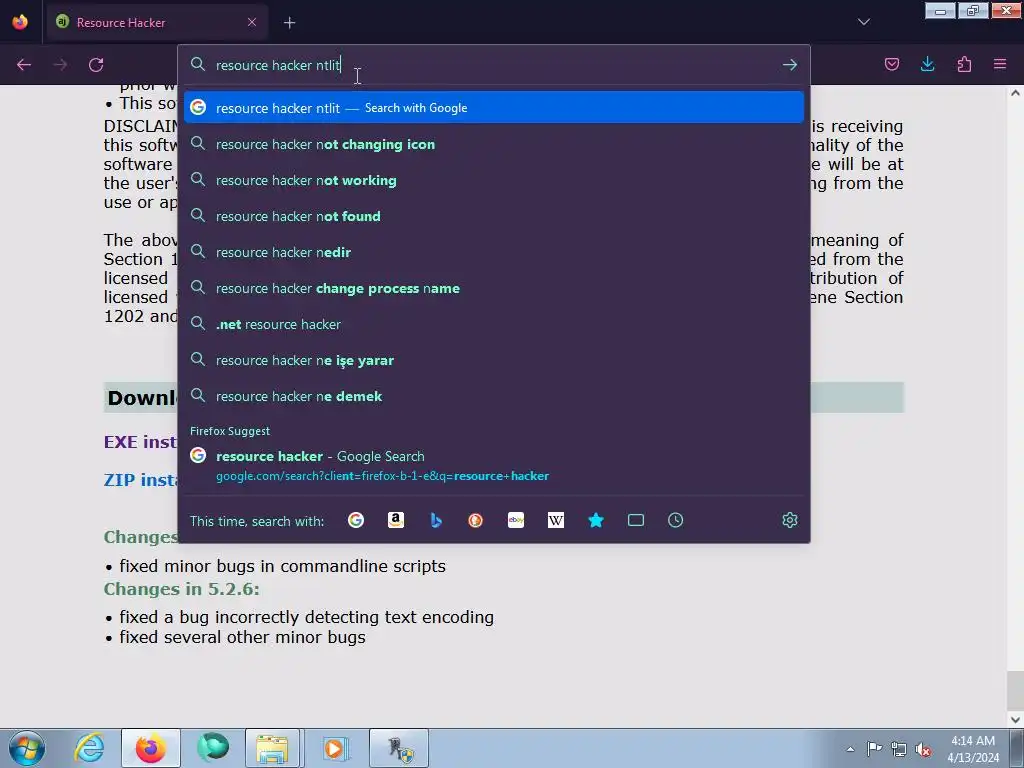1024x768 pixels.
Task: Open the Downloads toolbar icon
Action: coord(927,64)
